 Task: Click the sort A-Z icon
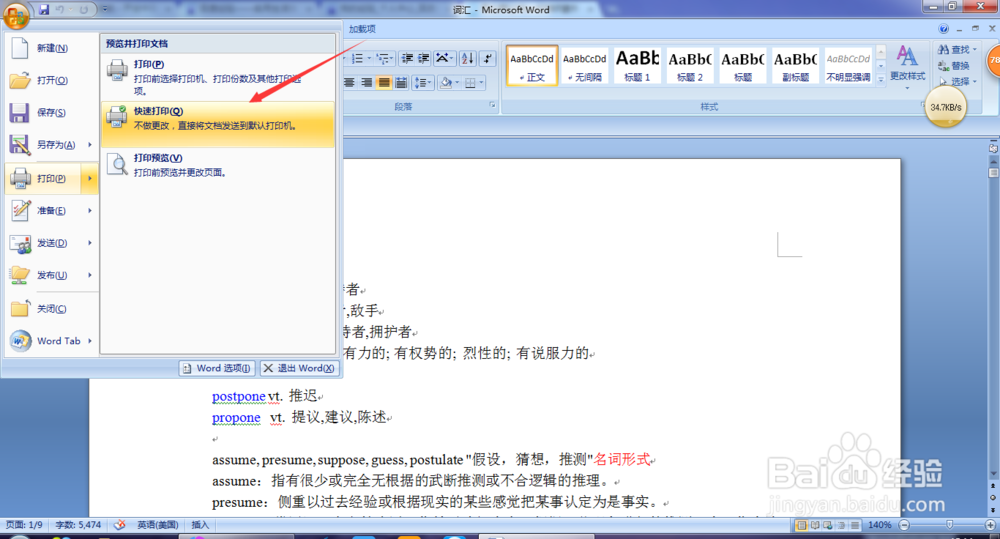467,59
